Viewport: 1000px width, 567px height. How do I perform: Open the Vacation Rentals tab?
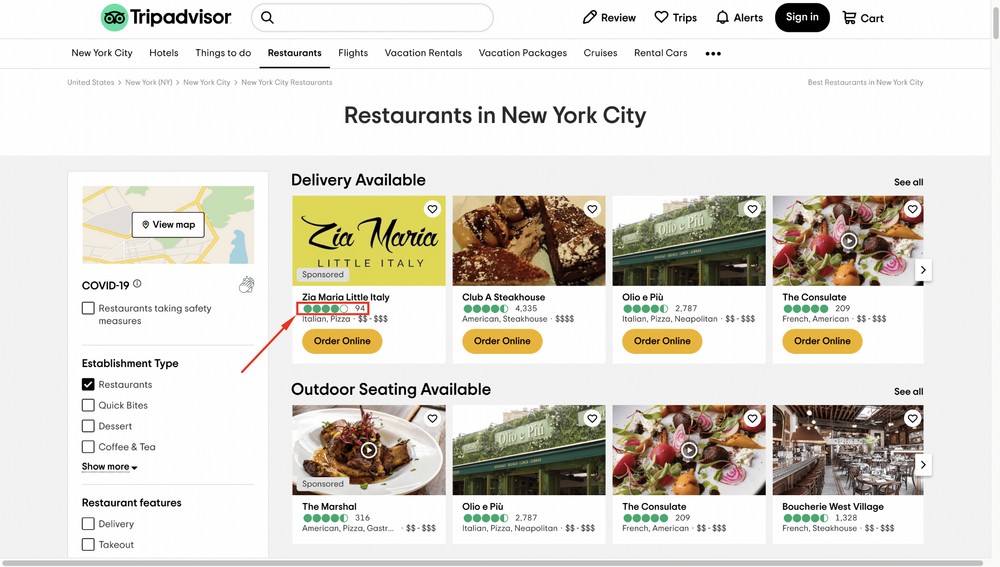(423, 53)
